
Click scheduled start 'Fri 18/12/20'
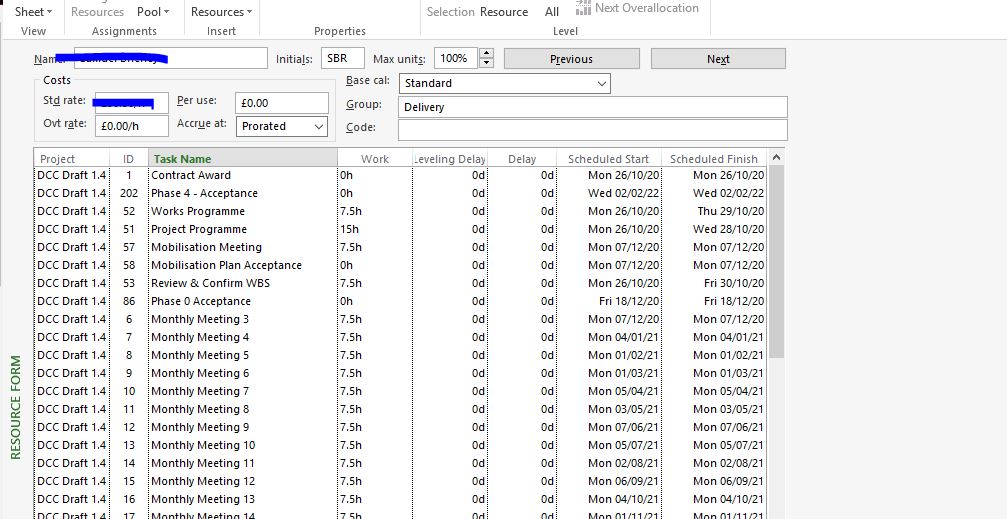point(629,301)
